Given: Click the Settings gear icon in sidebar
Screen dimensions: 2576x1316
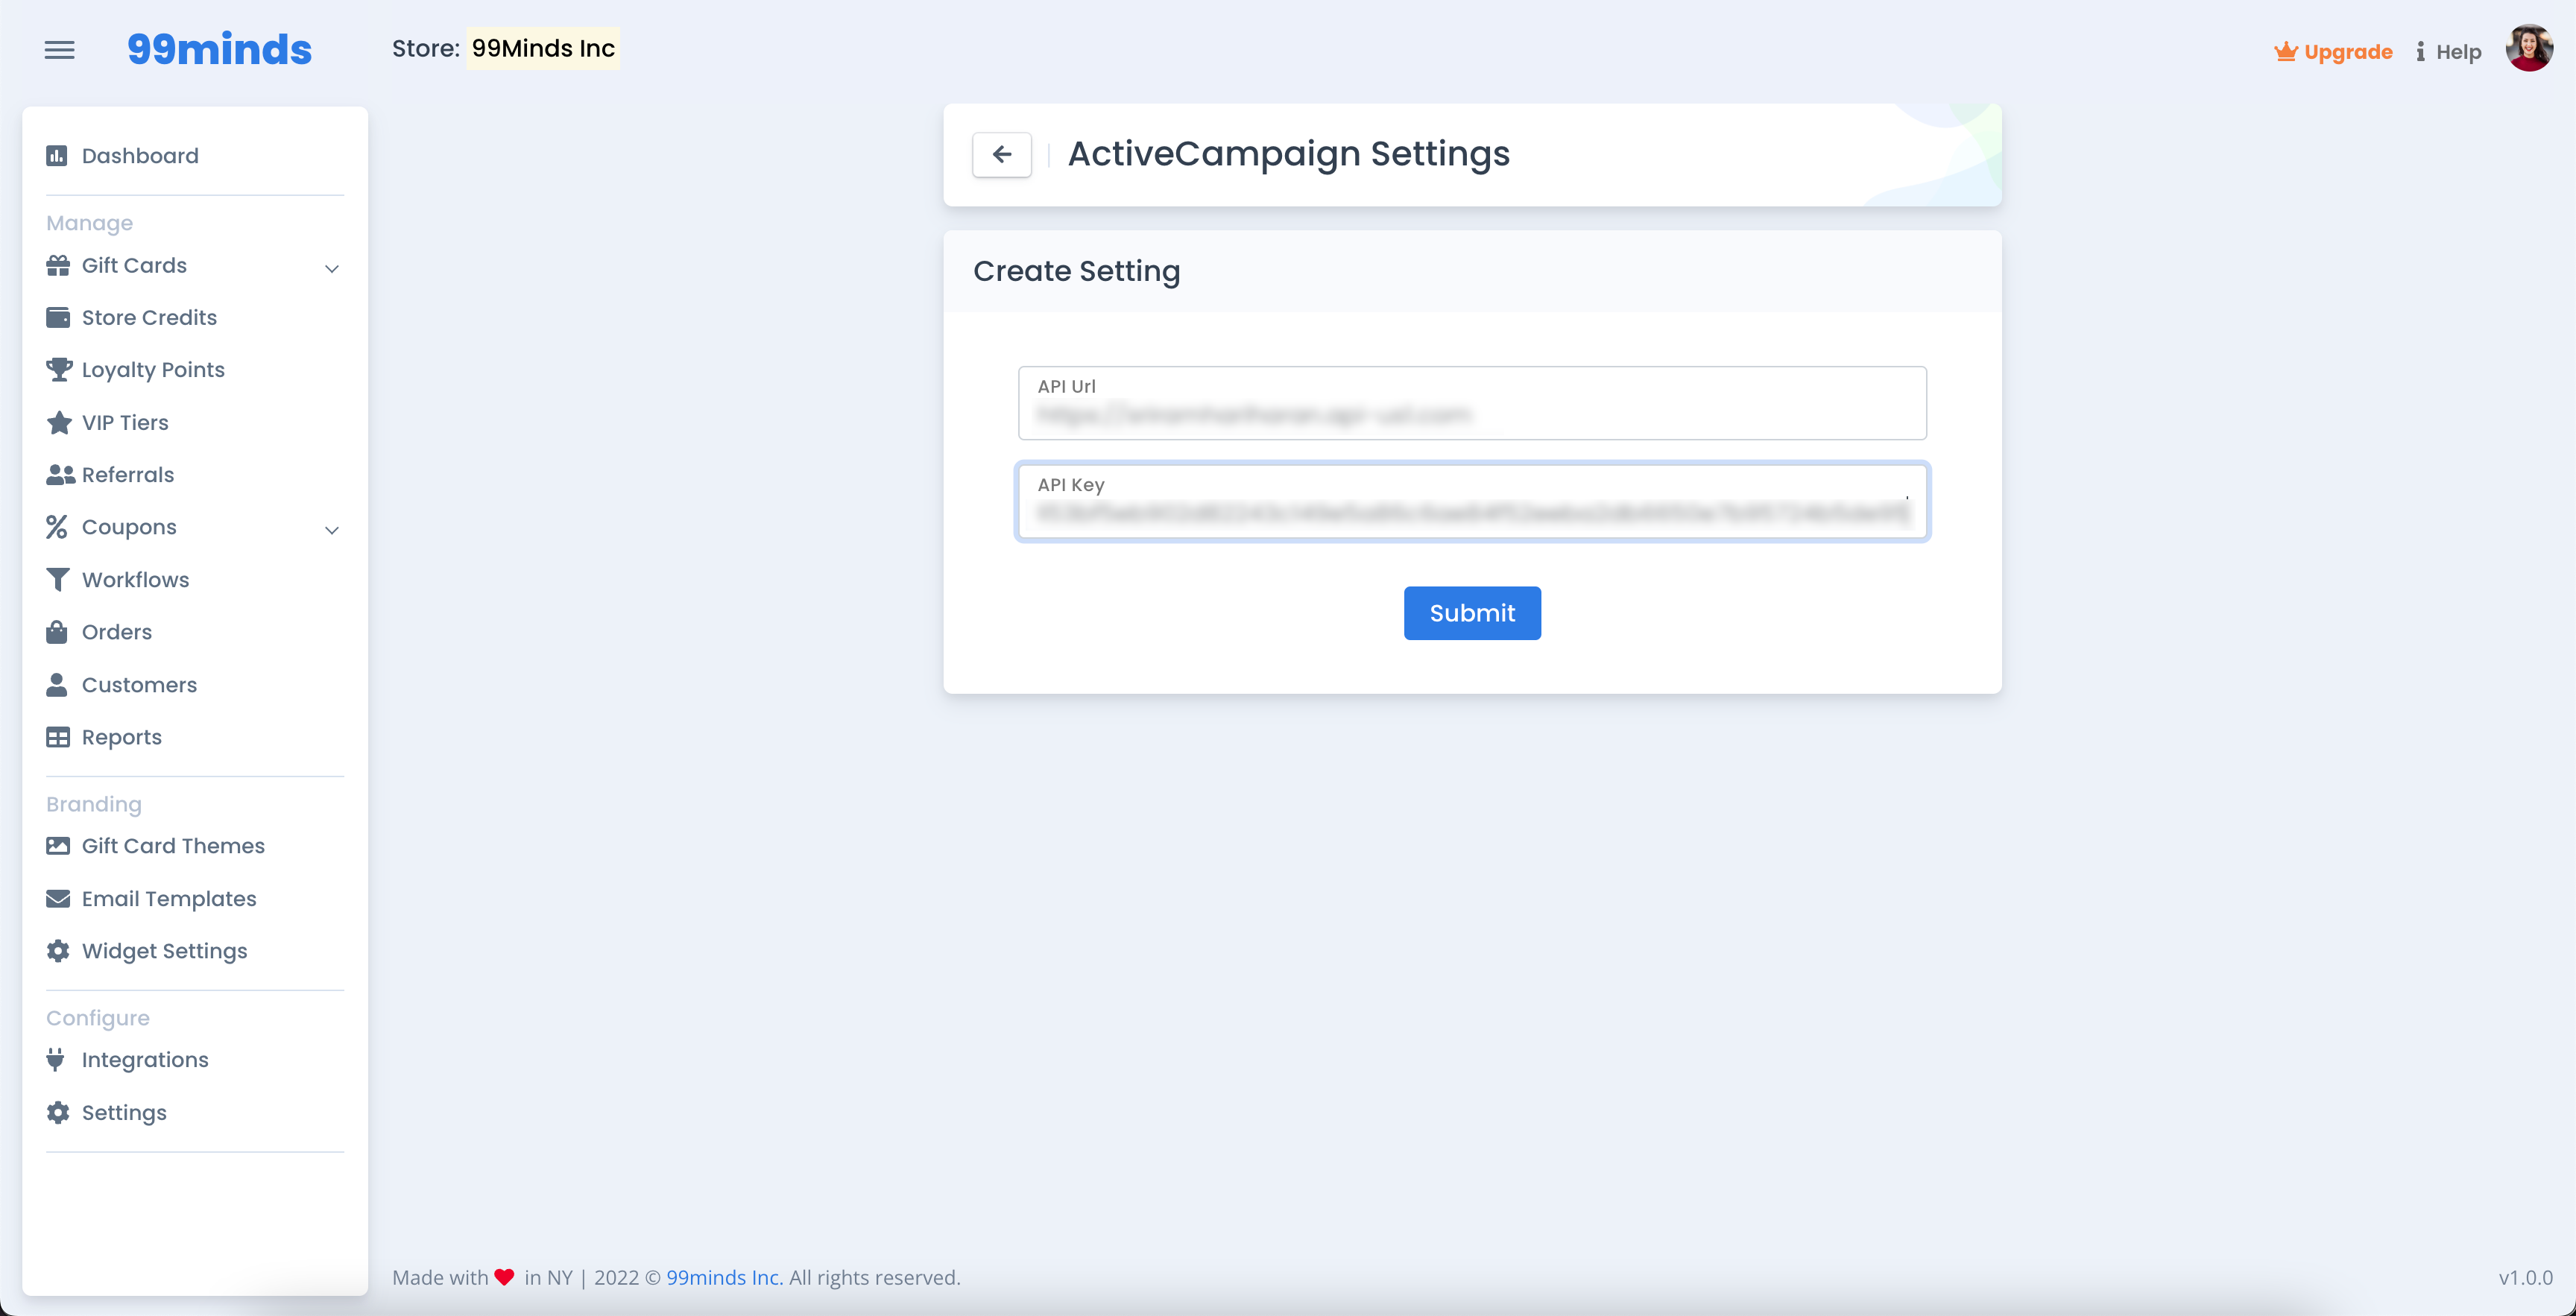Looking at the screenshot, I should pyautogui.click(x=58, y=1112).
